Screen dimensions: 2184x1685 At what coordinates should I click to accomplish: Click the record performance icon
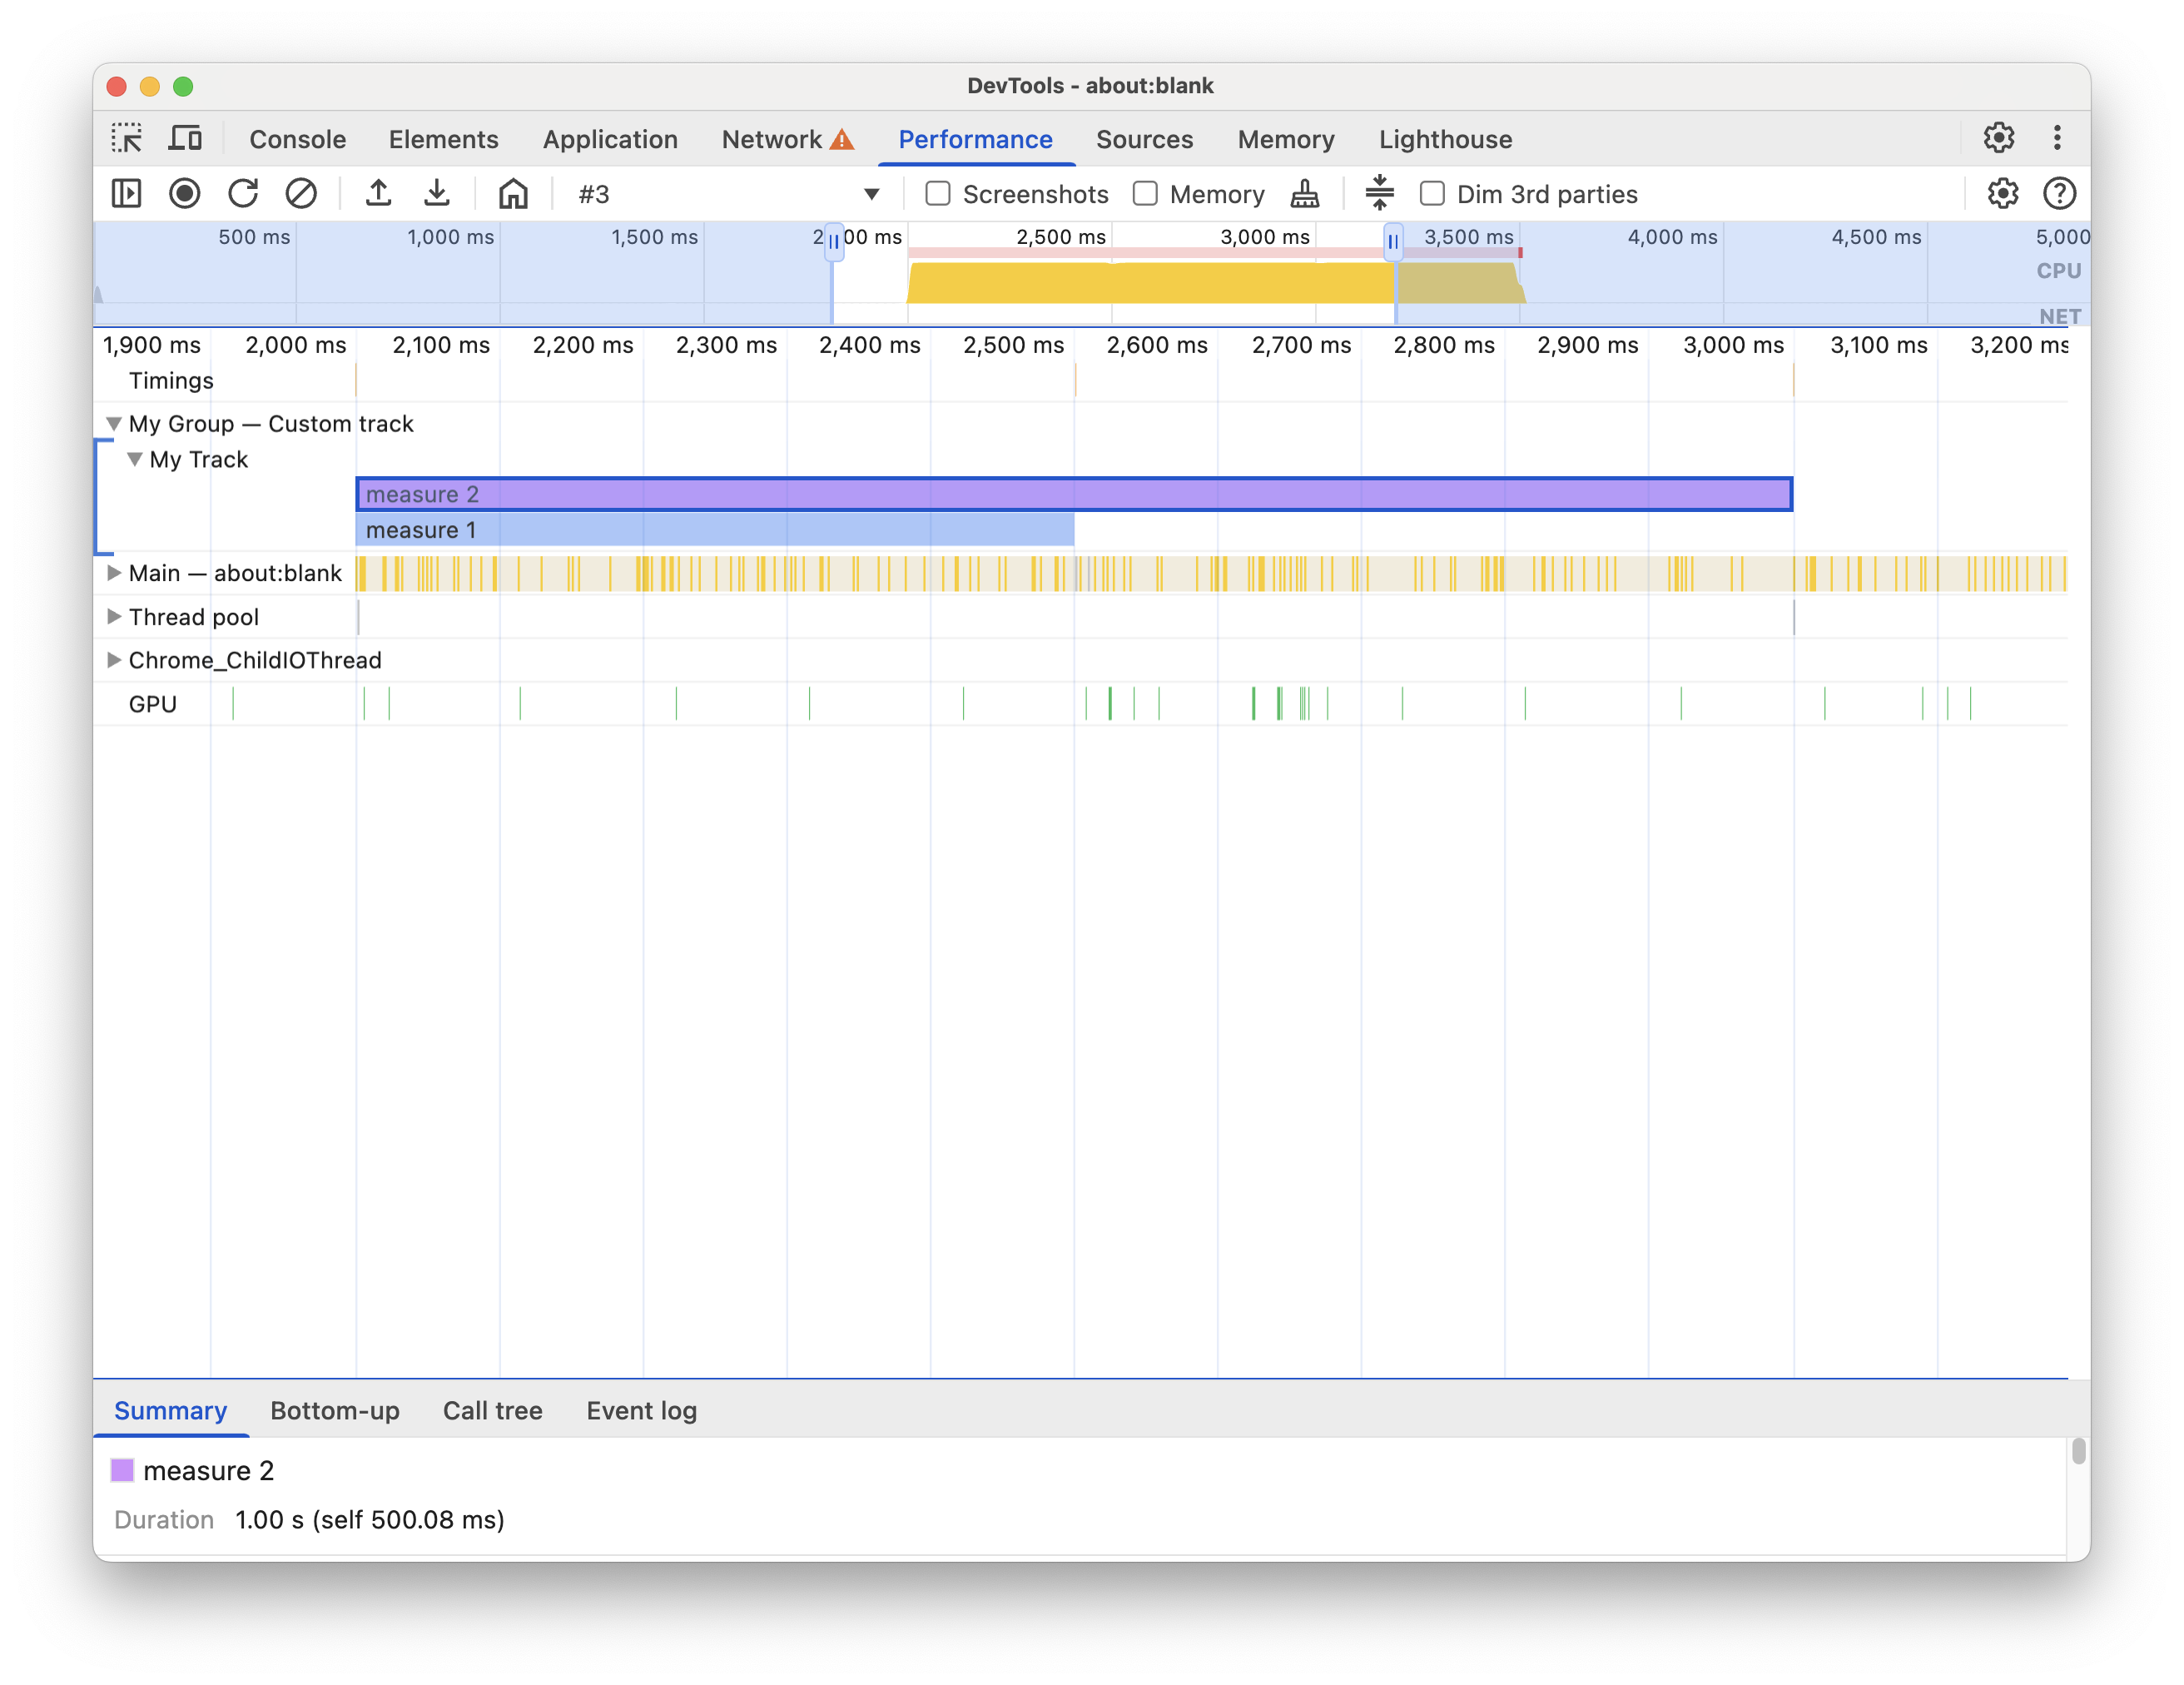[x=182, y=191]
